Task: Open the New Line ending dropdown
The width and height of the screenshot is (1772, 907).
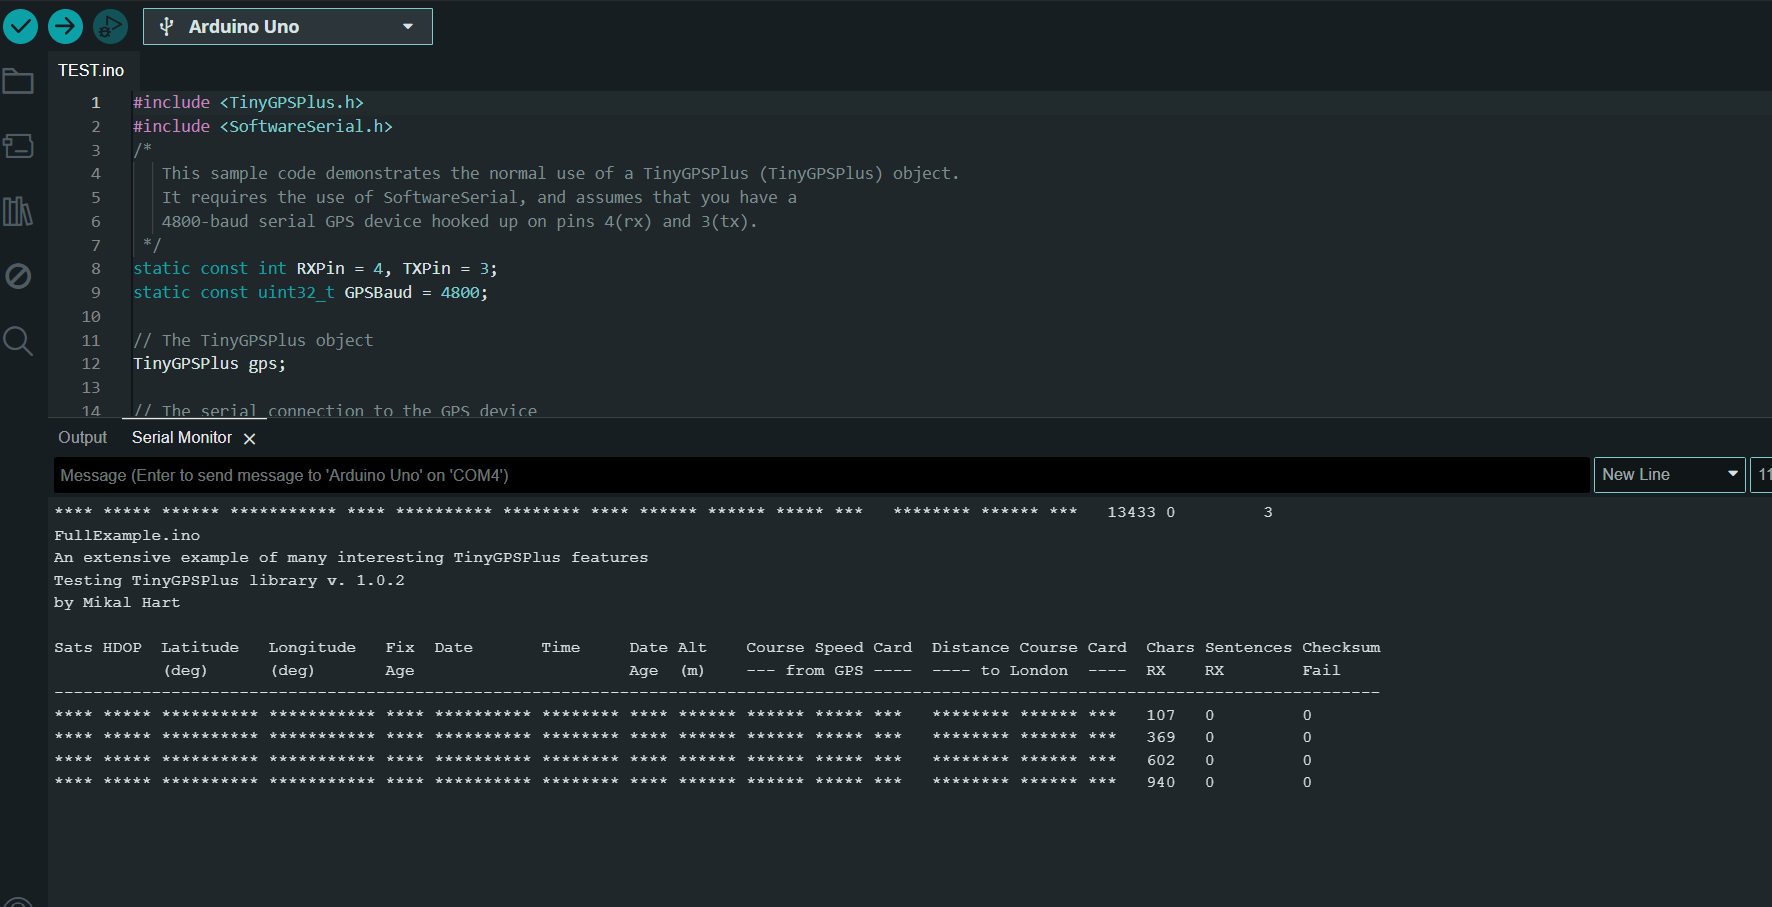Action: [x=1669, y=475]
